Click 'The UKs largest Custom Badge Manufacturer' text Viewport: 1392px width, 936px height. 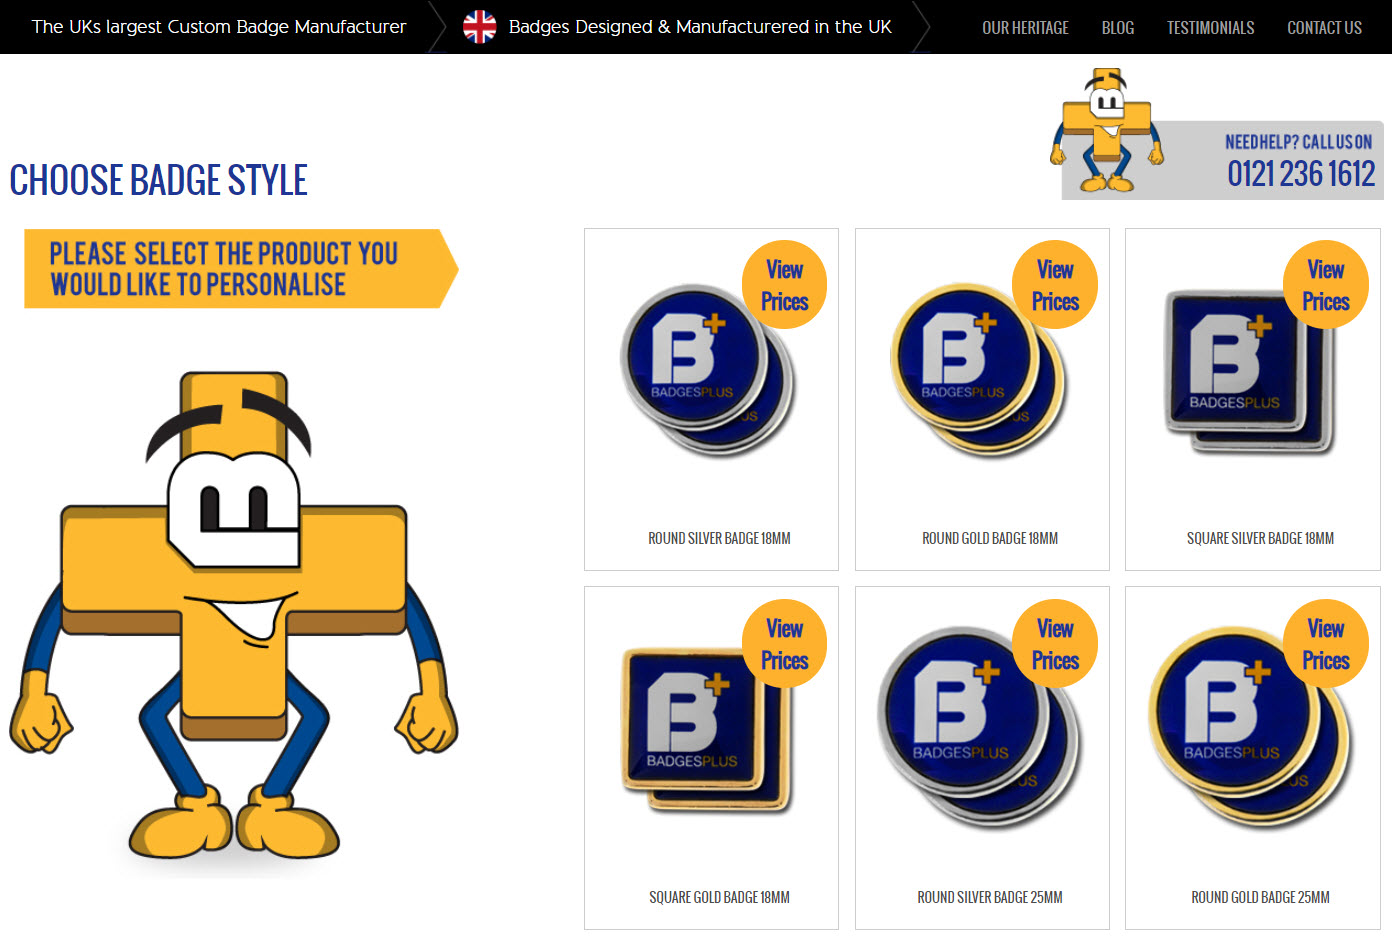tap(219, 27)
